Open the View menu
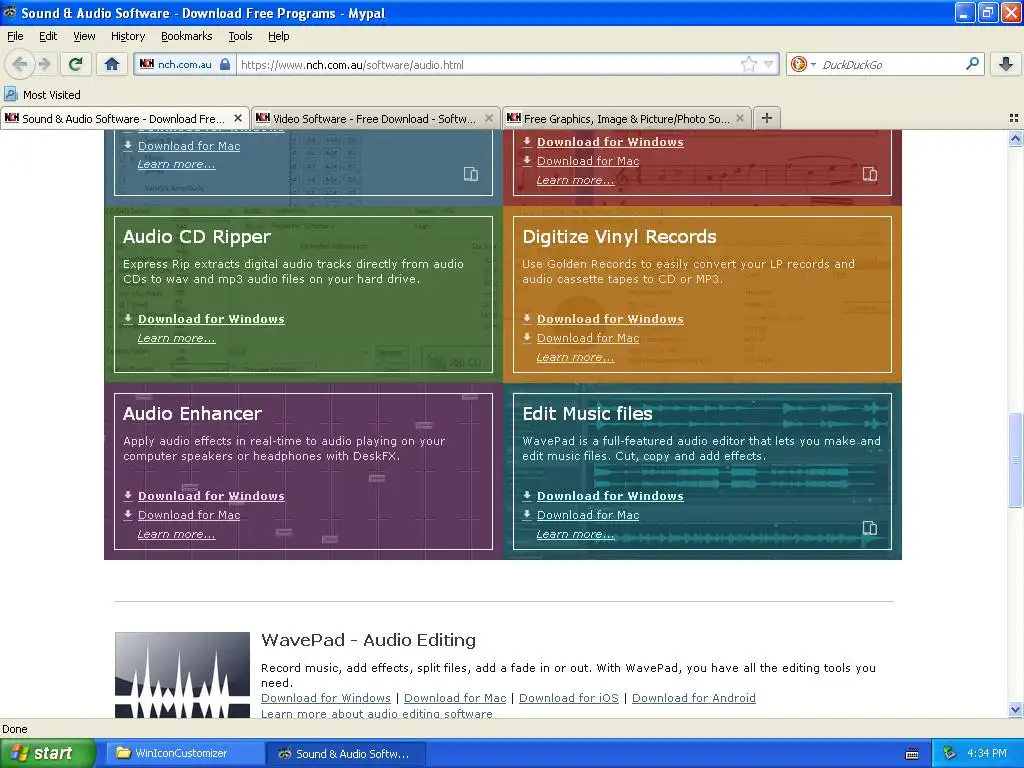1024x768 pixels. [x=84, y=36]
